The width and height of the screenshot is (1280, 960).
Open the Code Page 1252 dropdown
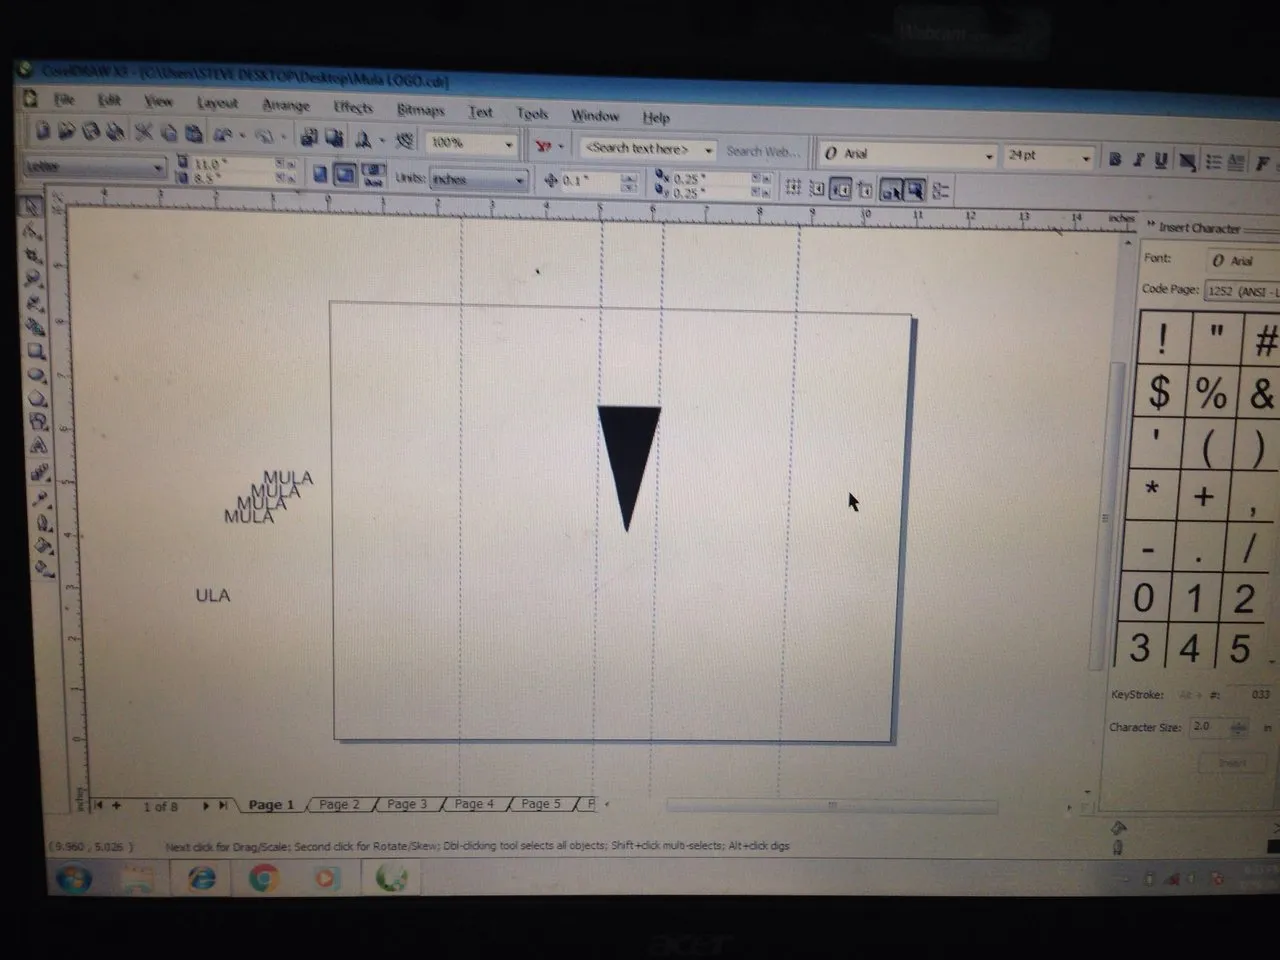[x=1242, y=291]
